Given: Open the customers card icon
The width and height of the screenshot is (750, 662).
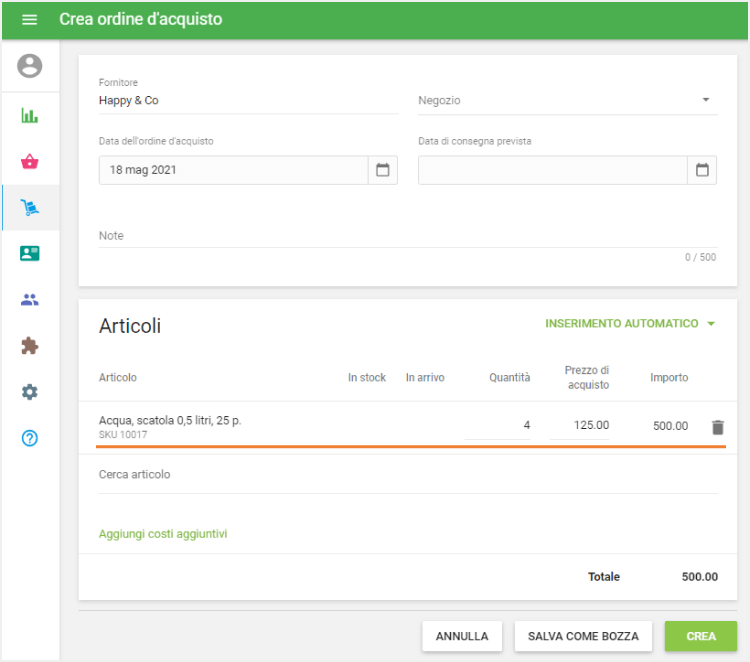Looking at the screenshot, I should (x=30, y=254).
